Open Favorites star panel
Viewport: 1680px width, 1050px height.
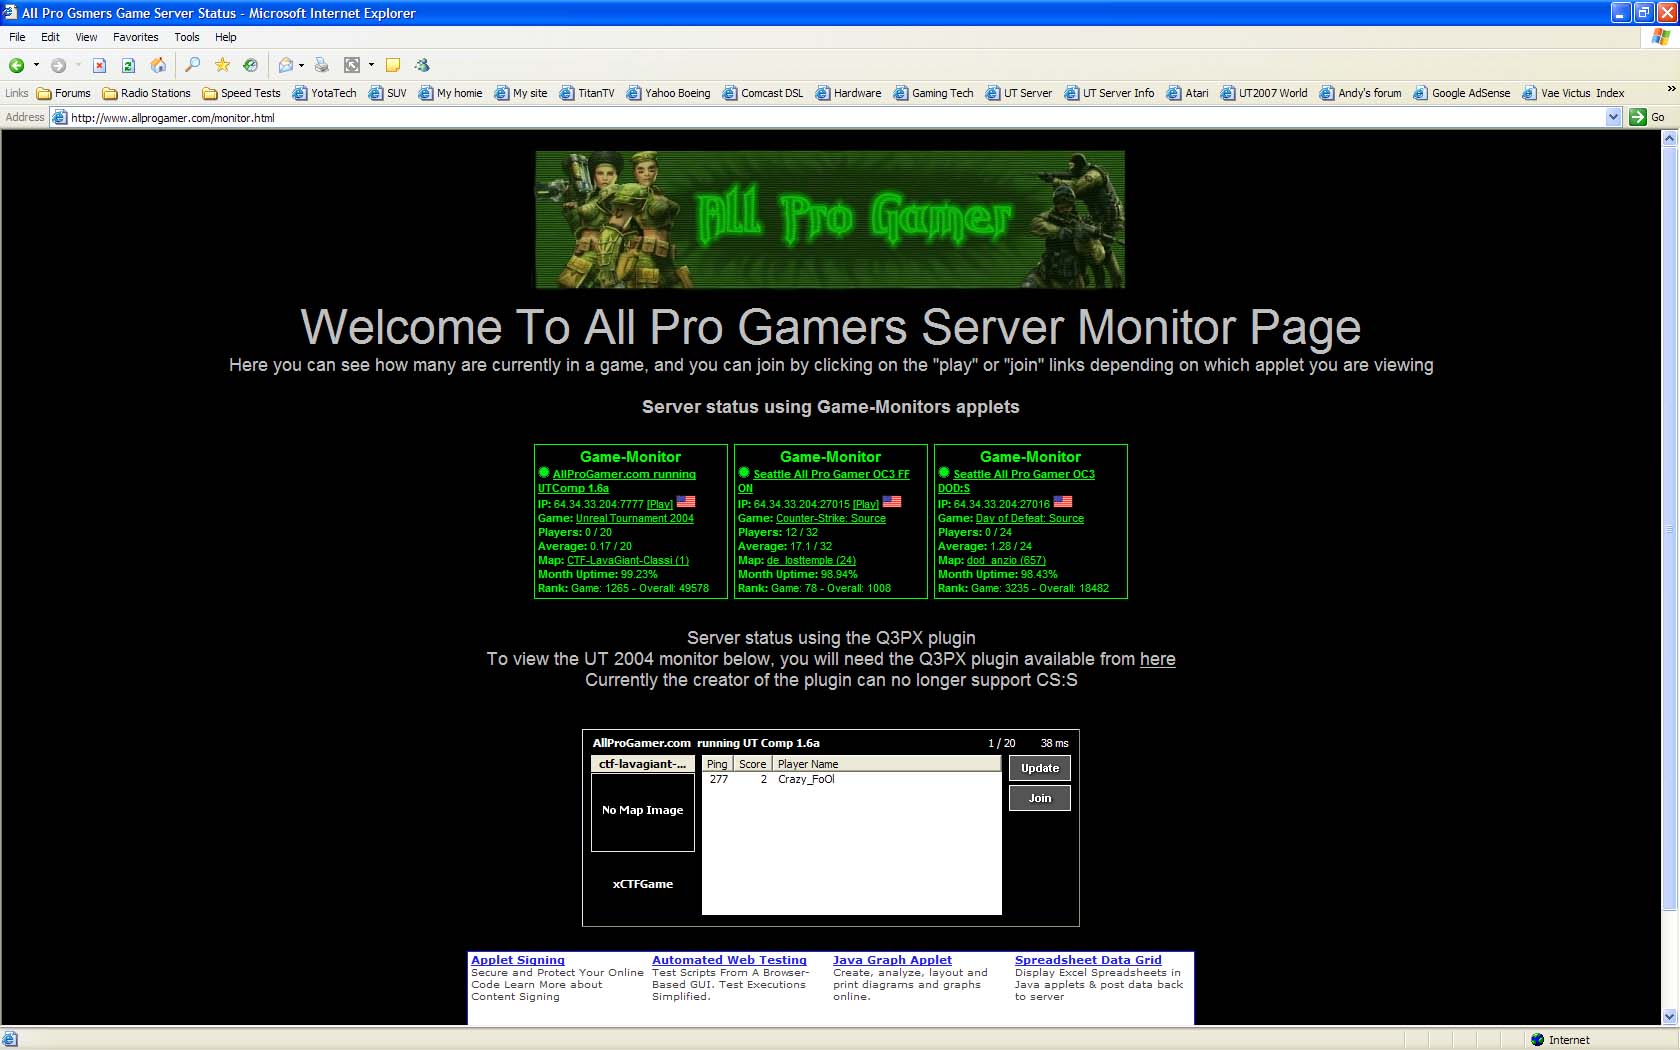coord(222,65)
